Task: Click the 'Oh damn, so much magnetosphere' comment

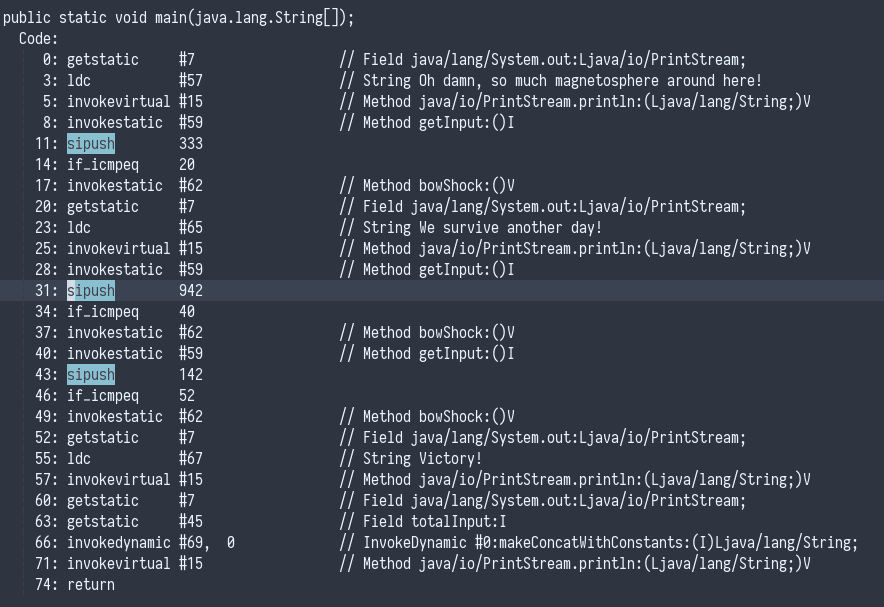Action: (550, 80)
